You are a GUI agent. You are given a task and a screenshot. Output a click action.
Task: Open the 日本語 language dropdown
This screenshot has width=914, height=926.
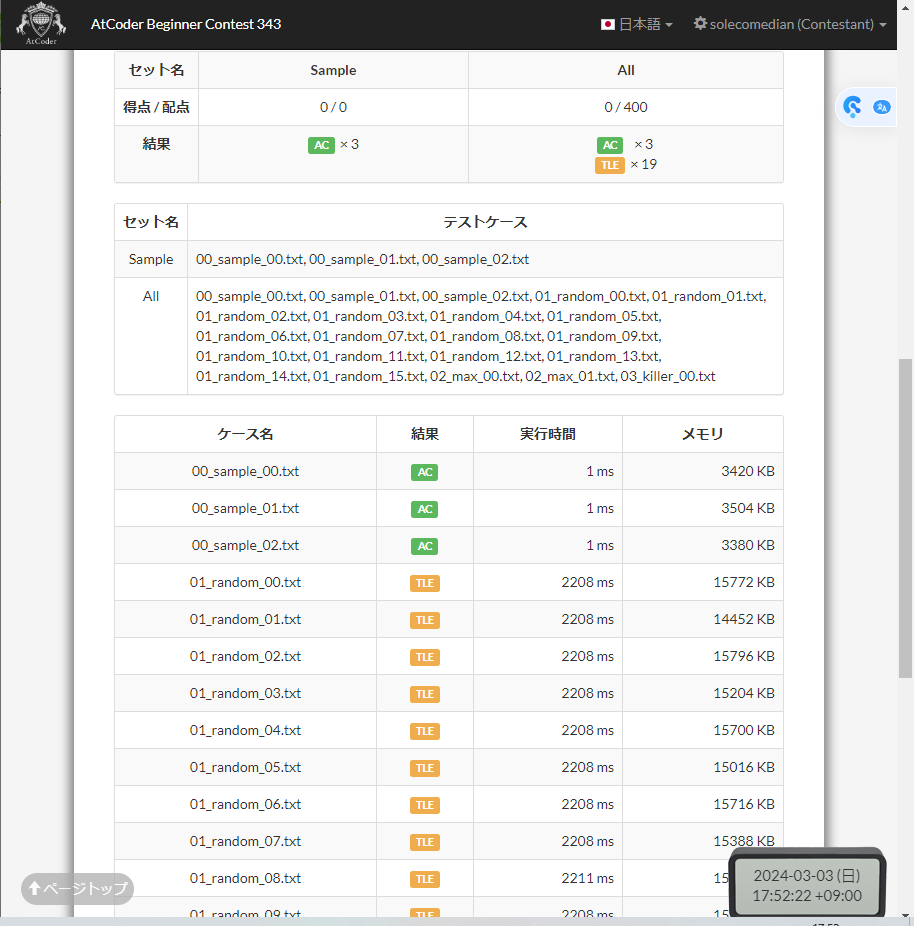(636, 24)
